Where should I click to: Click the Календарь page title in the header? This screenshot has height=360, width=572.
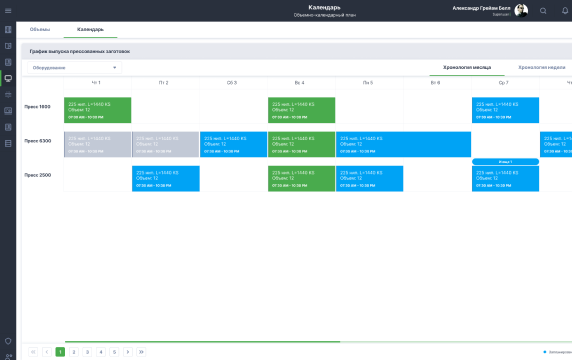click(x=324, y=7)
